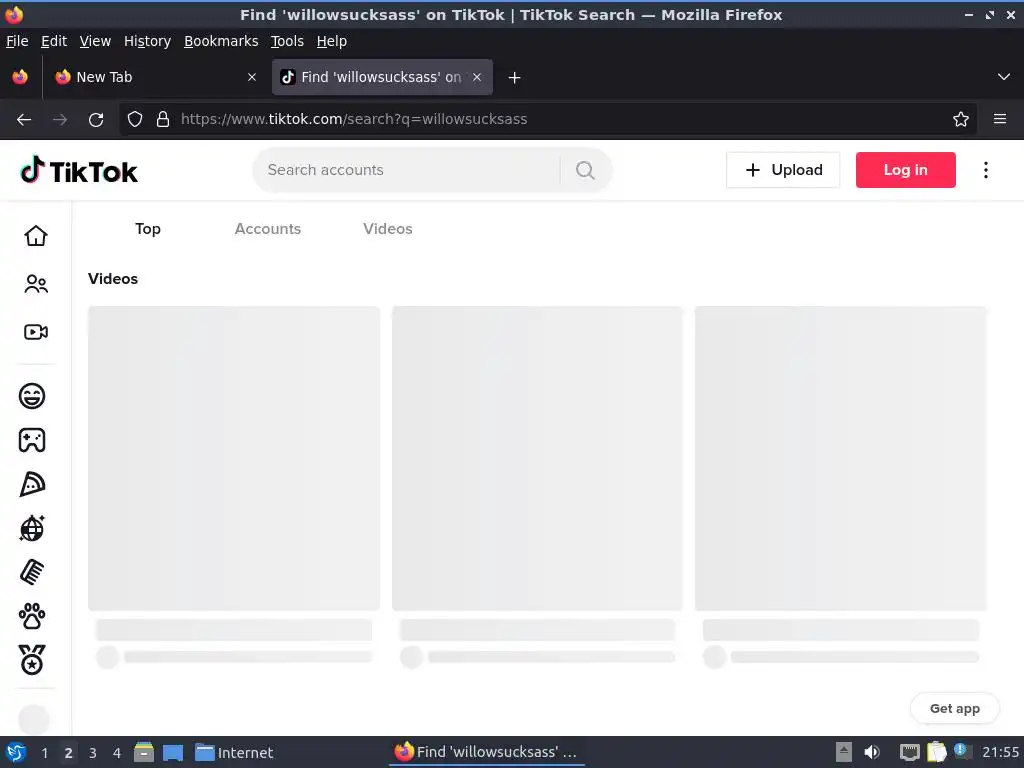The image size is (1024, 768).
Task: Open tracking protection shield icon
Action: click(135, 119)
